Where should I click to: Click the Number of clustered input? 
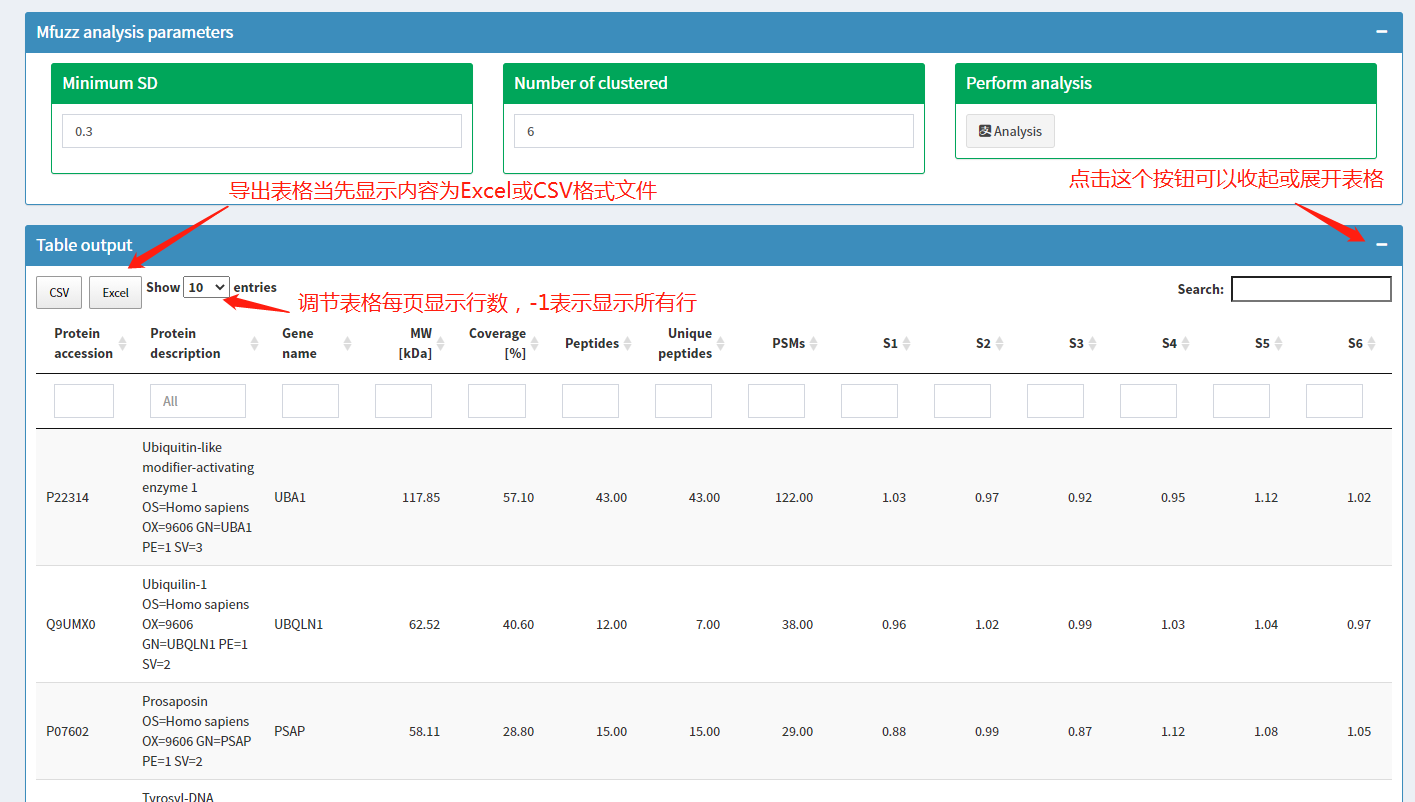click(713, 131)
